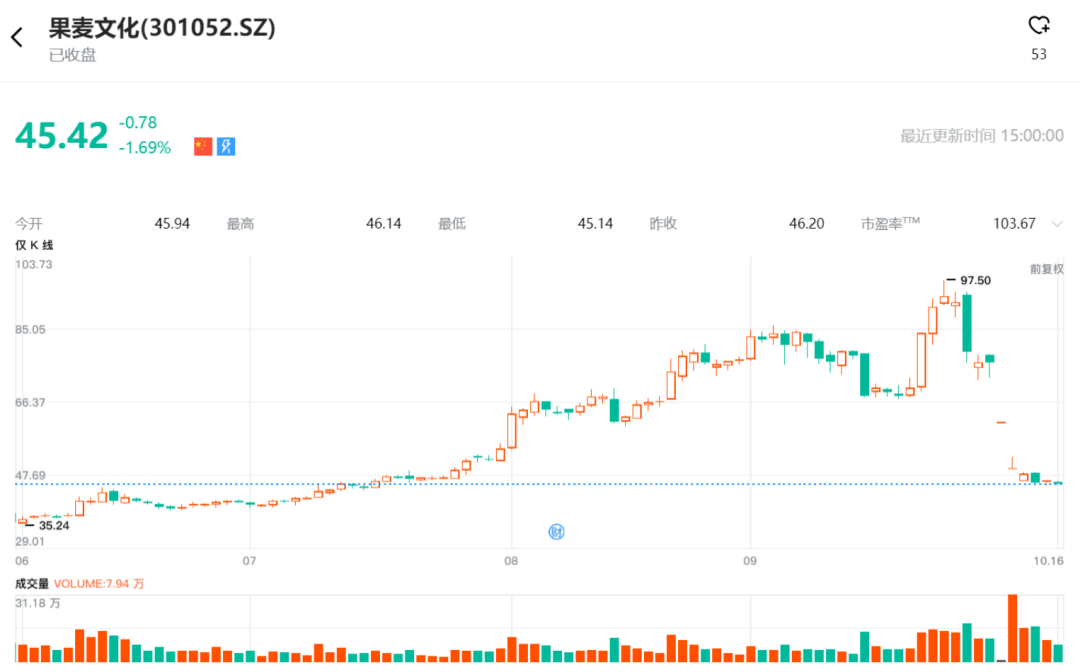Go back using the top-left arrow
The height and width of the screenshot is (672, 1080).
(17, 38)
